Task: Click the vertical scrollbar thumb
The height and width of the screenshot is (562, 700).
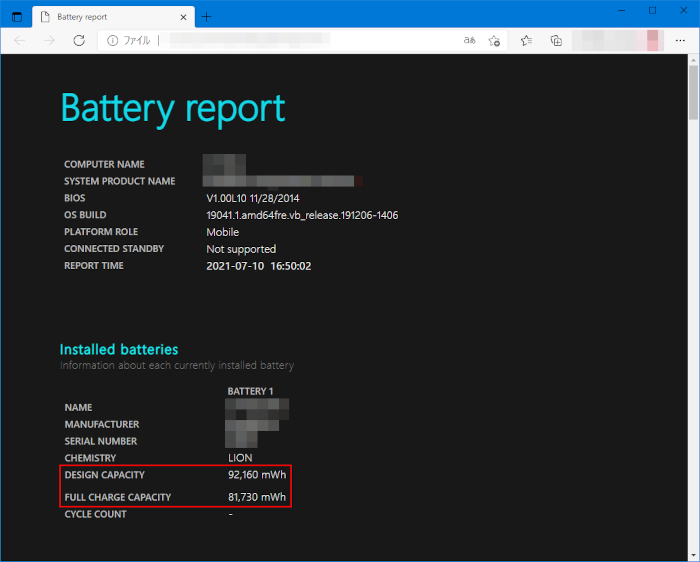Action: 693,94
